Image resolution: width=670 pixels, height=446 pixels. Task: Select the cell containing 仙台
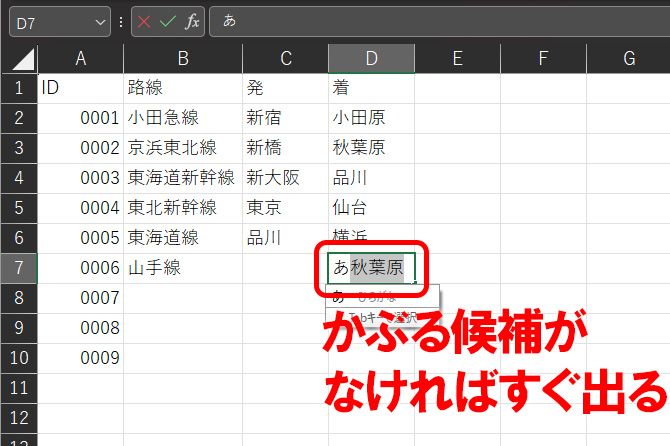point(371,208)
